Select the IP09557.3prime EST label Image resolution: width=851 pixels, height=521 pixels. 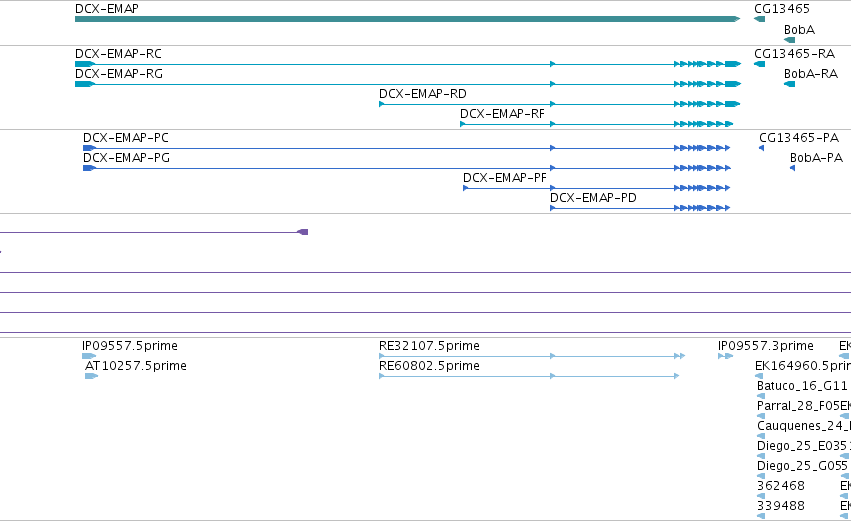click(766, 346)
